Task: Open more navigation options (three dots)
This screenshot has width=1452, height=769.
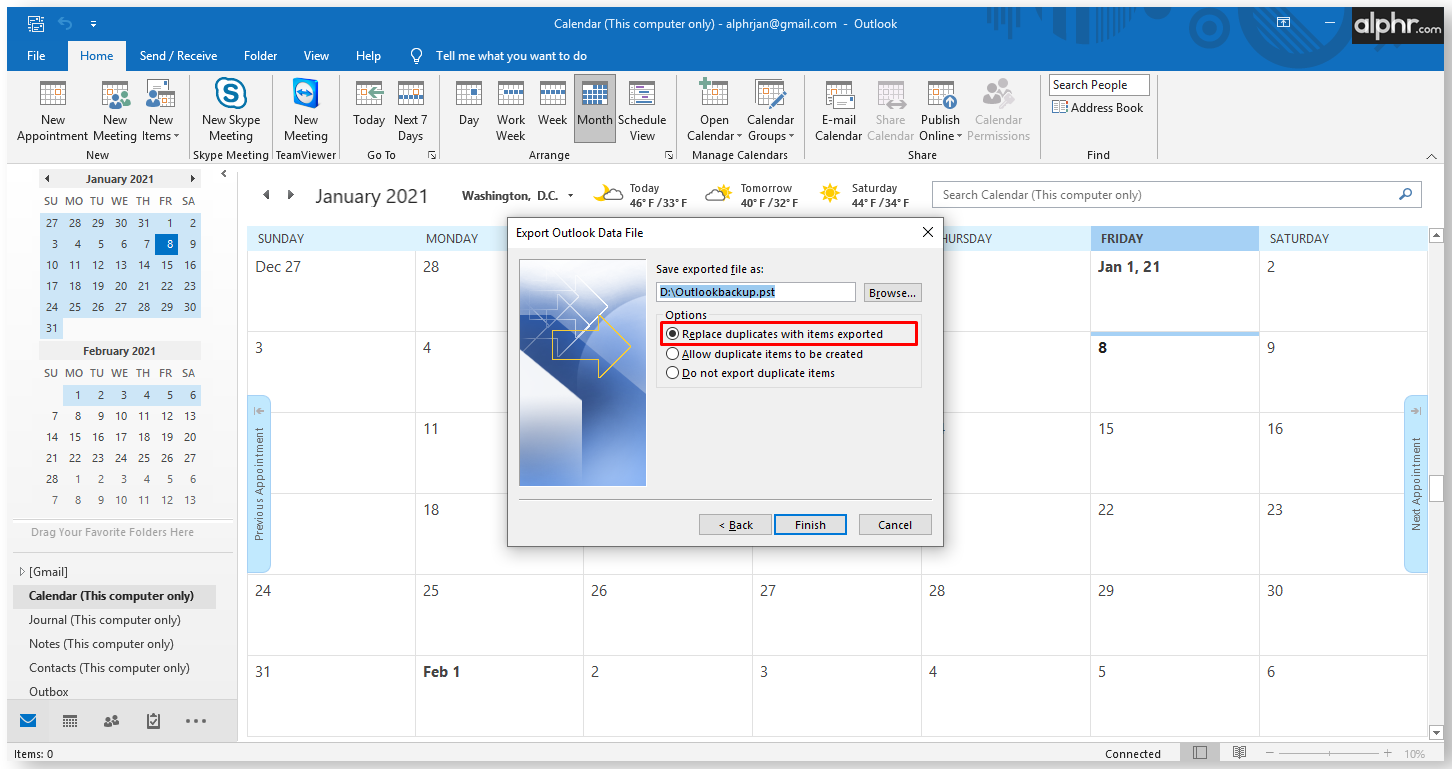Action: pos(196,720)
